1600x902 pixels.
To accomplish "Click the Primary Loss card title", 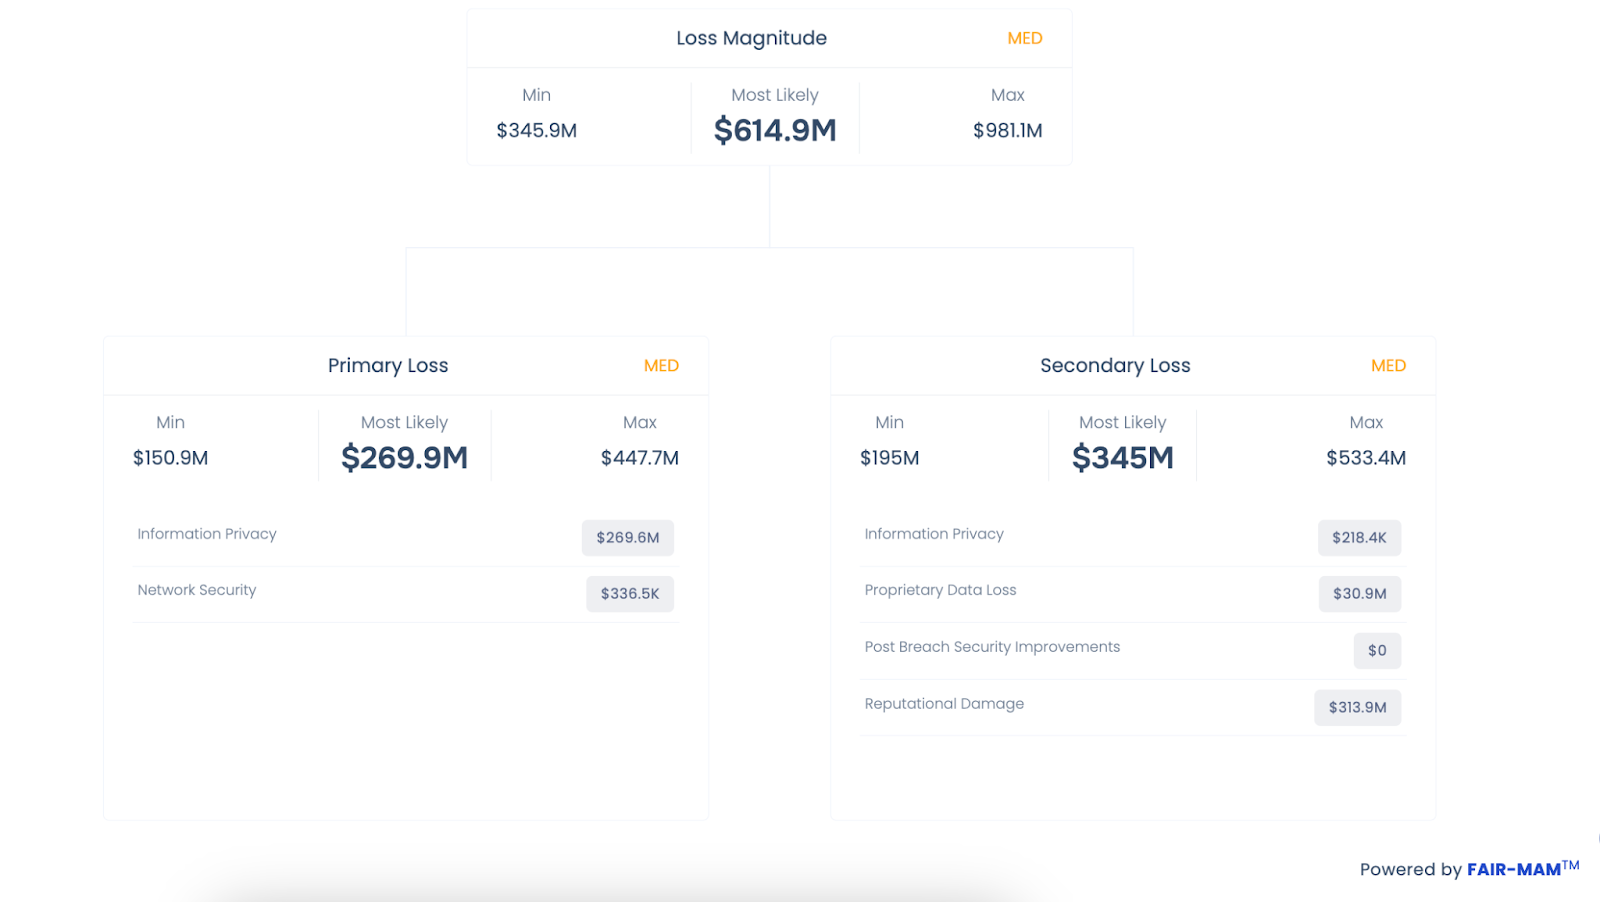I will (388, 365).
